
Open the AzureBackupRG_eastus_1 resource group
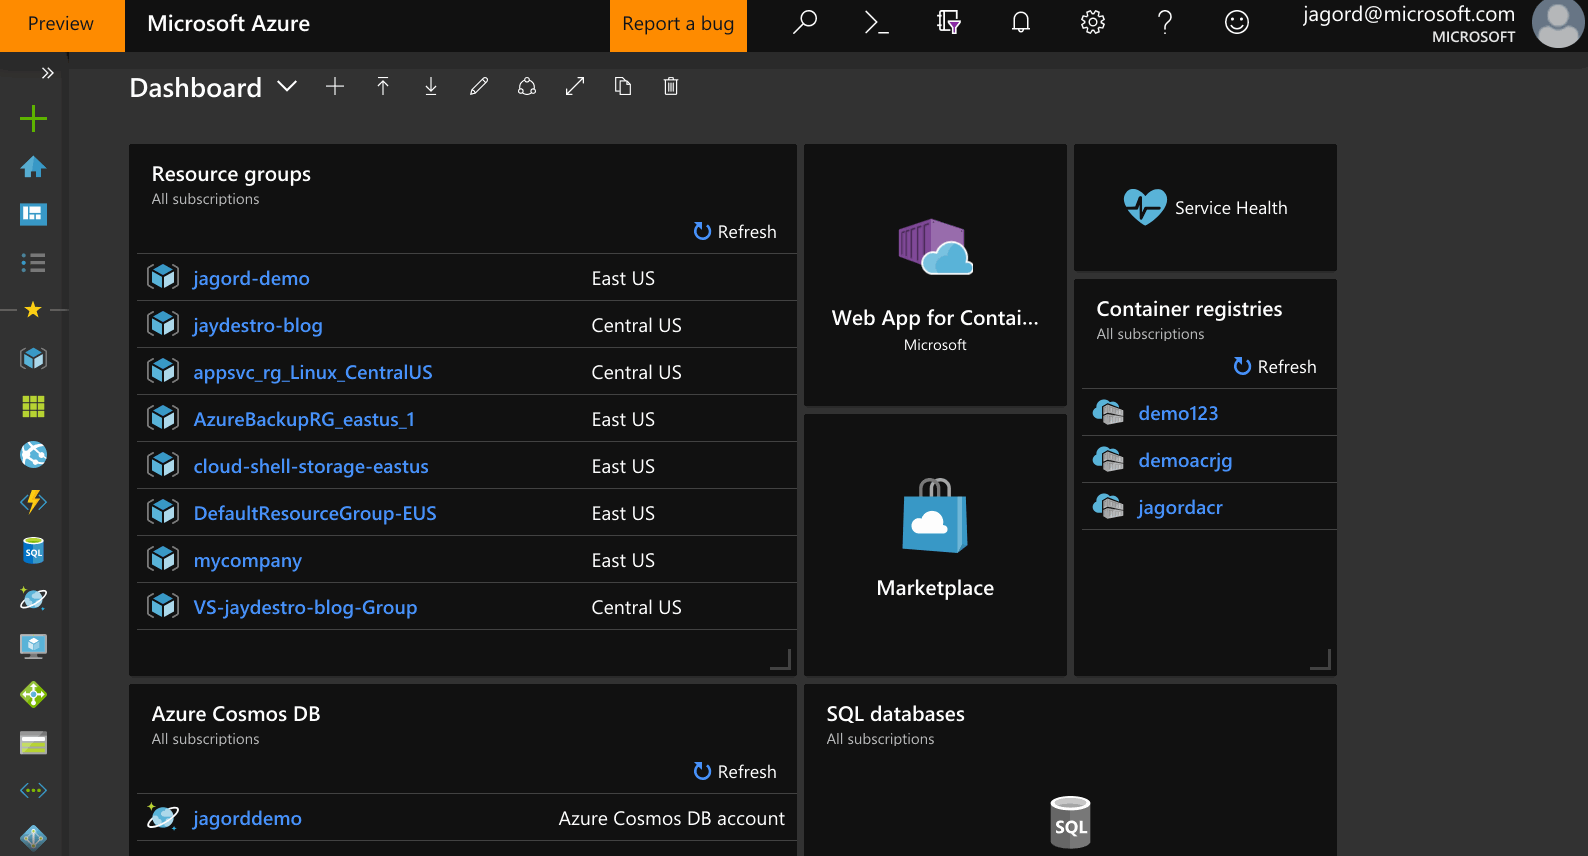(304, 419)
